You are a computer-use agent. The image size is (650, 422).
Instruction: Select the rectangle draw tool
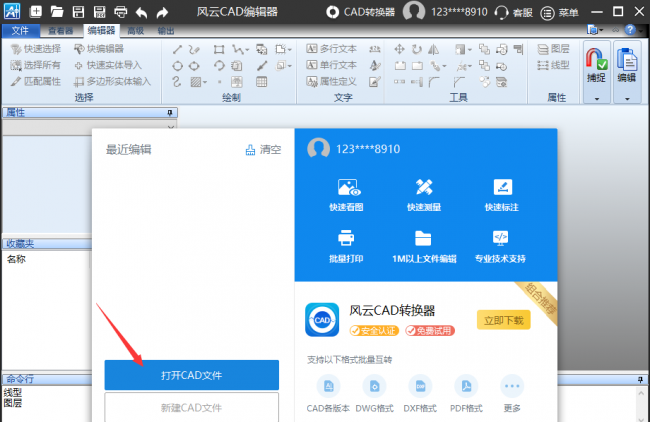pos(219,50)
